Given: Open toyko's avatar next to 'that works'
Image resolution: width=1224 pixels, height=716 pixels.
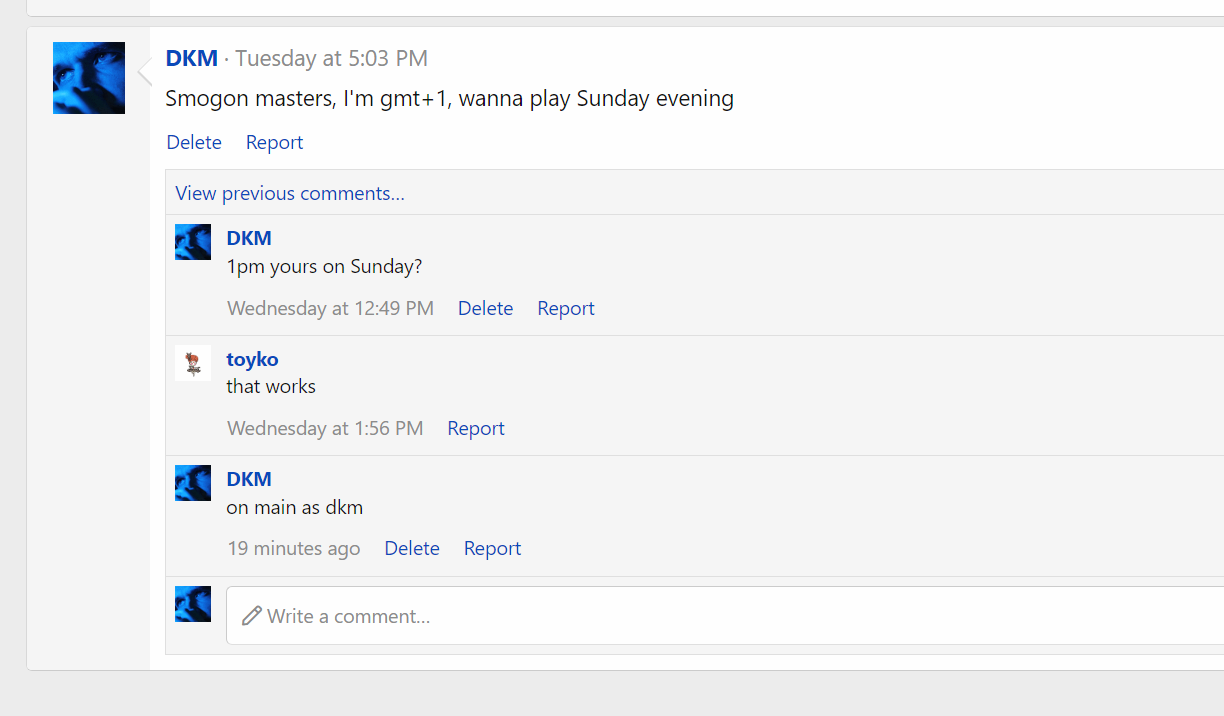Looking at the screenshot, I should point(193,363).
